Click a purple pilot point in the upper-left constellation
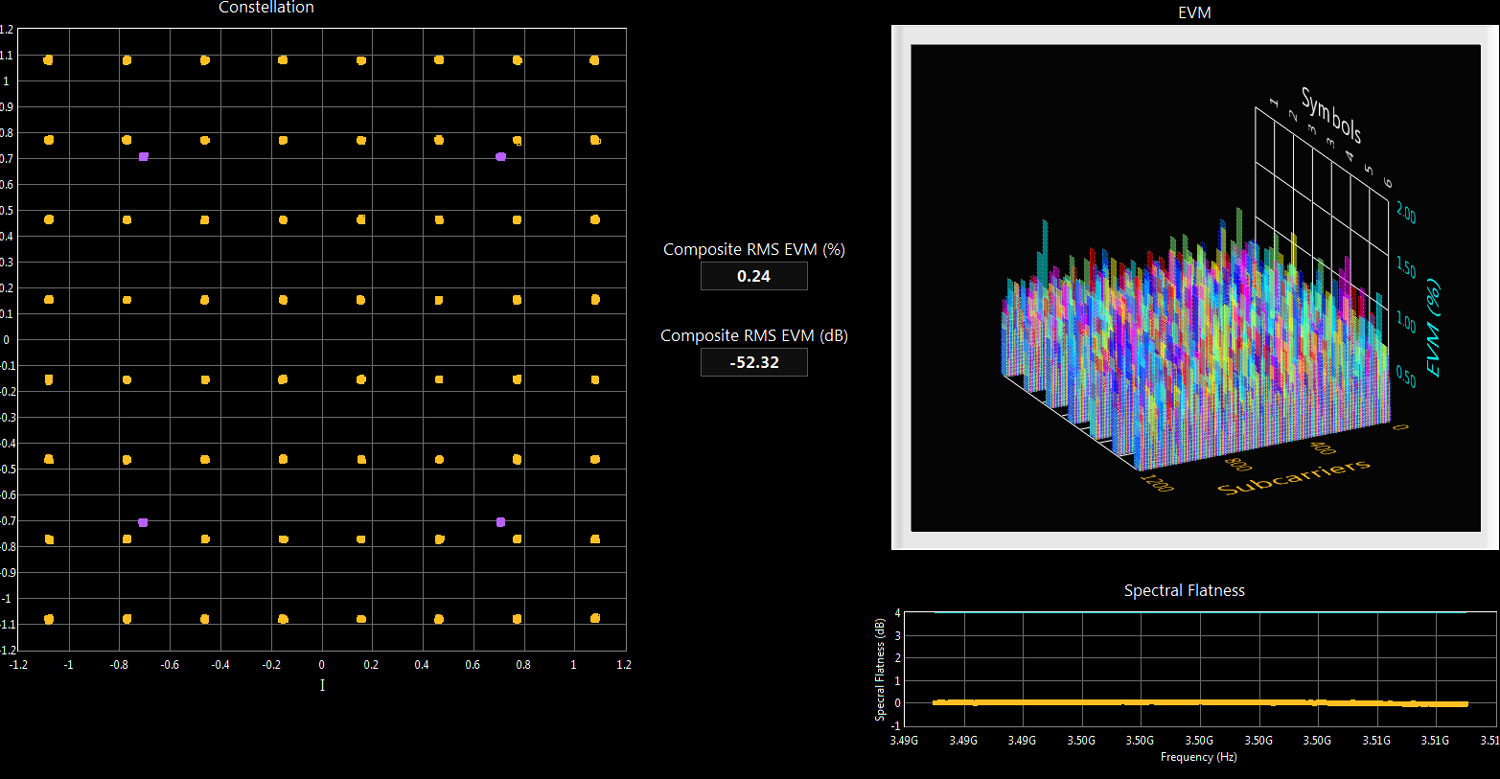Screen dimensions: 1500x779 [143, 156]
